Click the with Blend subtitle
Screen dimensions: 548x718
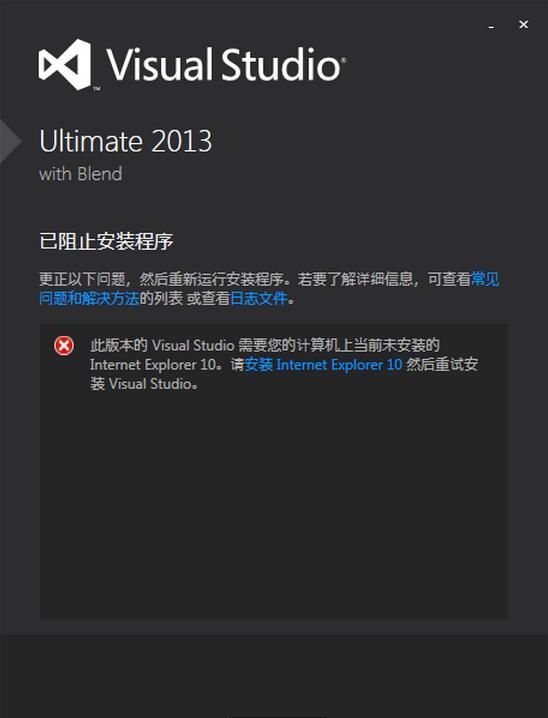point(81,174)
